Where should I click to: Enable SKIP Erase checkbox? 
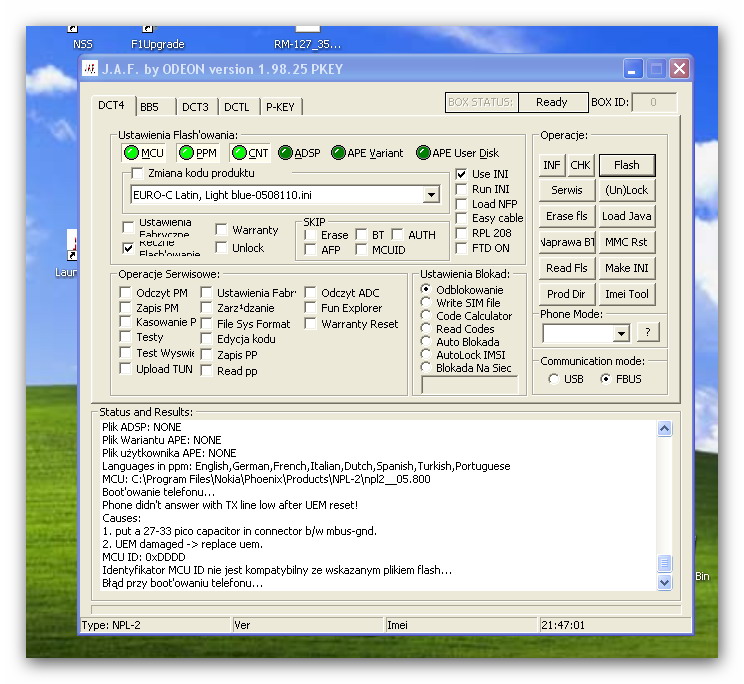click(x=310, y=235)
